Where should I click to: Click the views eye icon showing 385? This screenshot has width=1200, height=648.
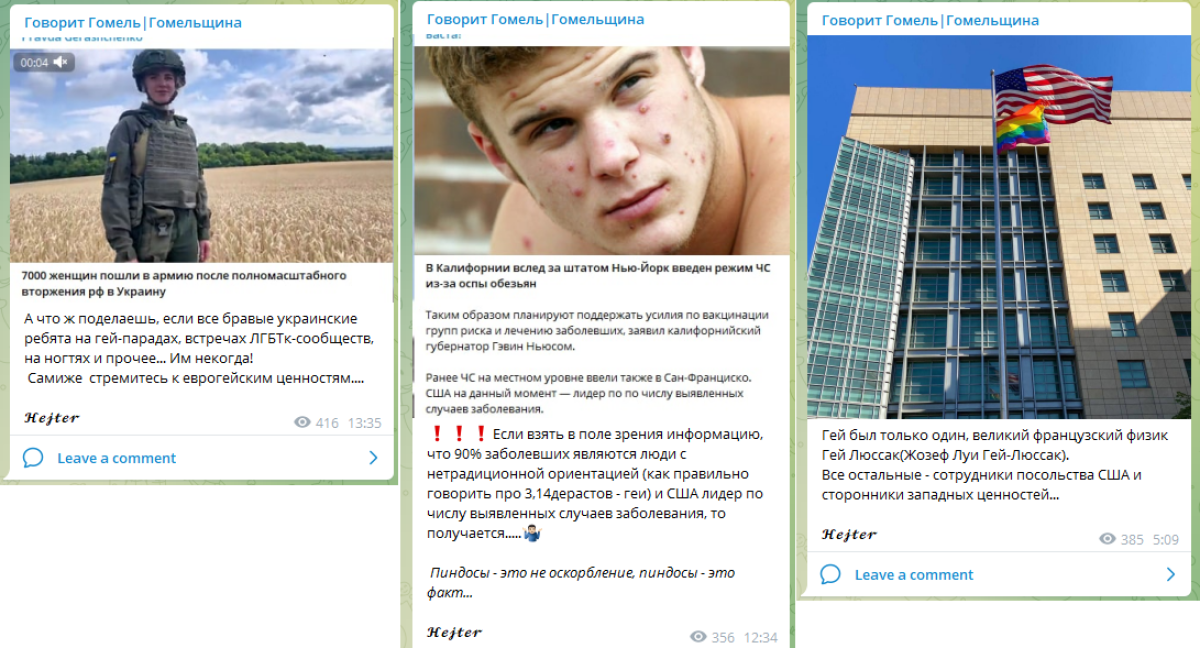(1107, 539)
